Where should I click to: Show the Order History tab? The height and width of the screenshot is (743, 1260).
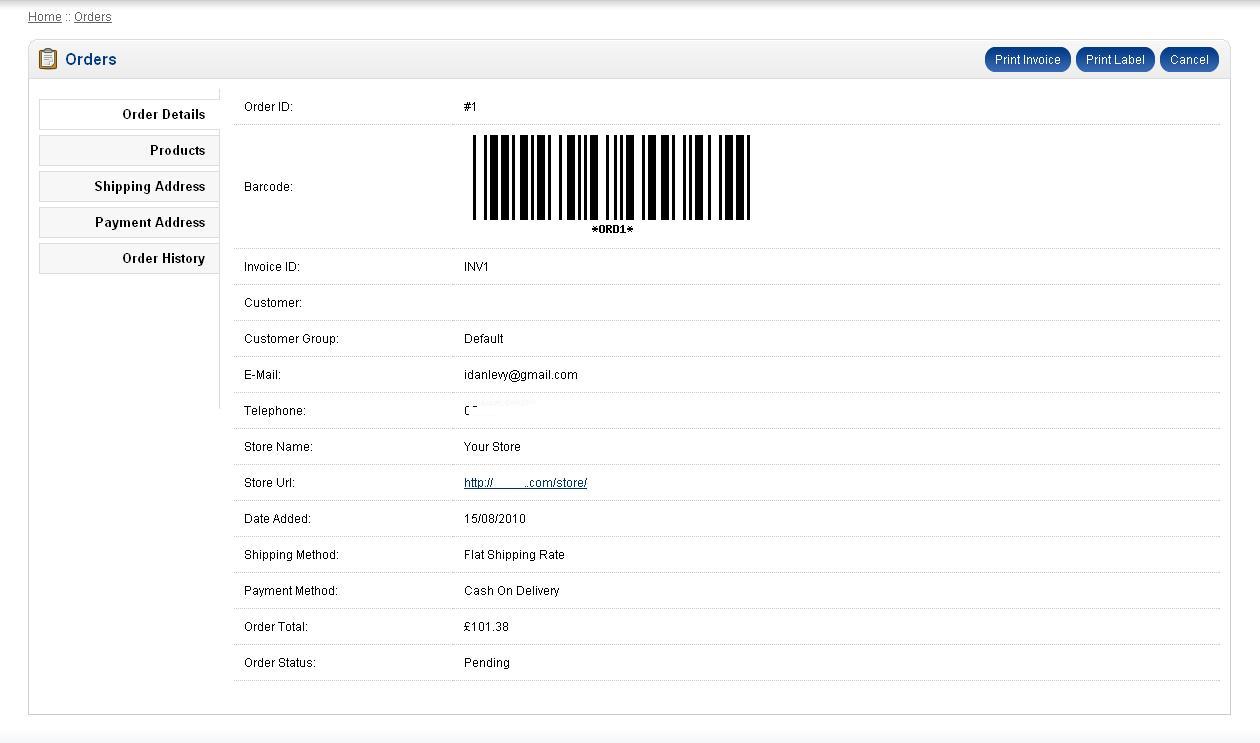coord(129,258)
